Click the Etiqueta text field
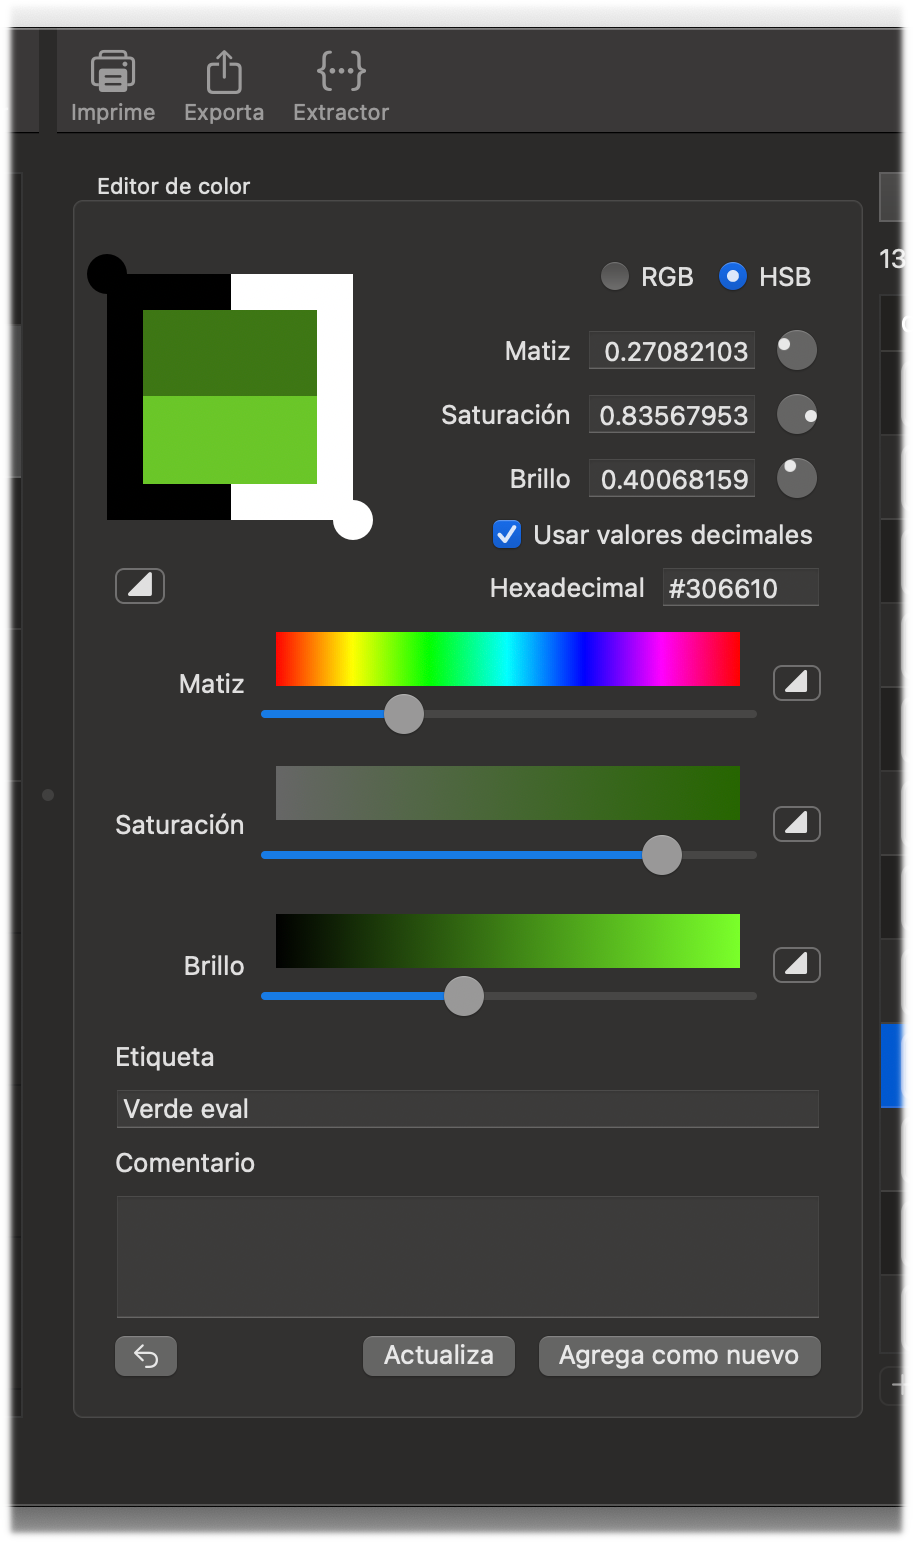The width and height of the screenshot is (913, 1542). tap(467, 1109)
